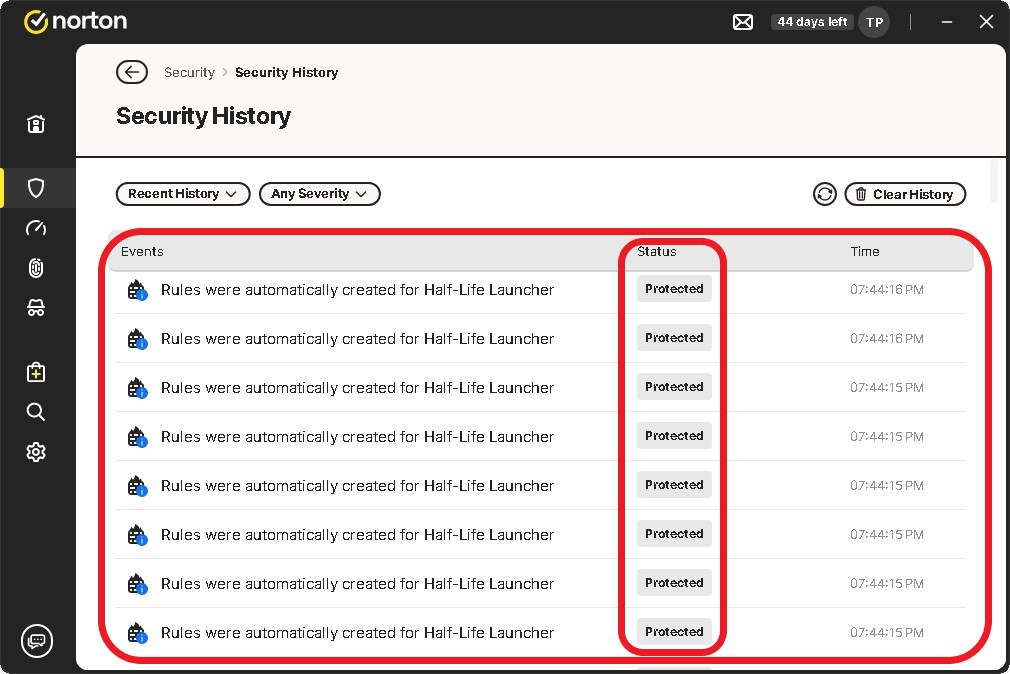The image size is (1010, 674).
Task: Expand the Any Severity dropdown
Action: pos(319,194)
